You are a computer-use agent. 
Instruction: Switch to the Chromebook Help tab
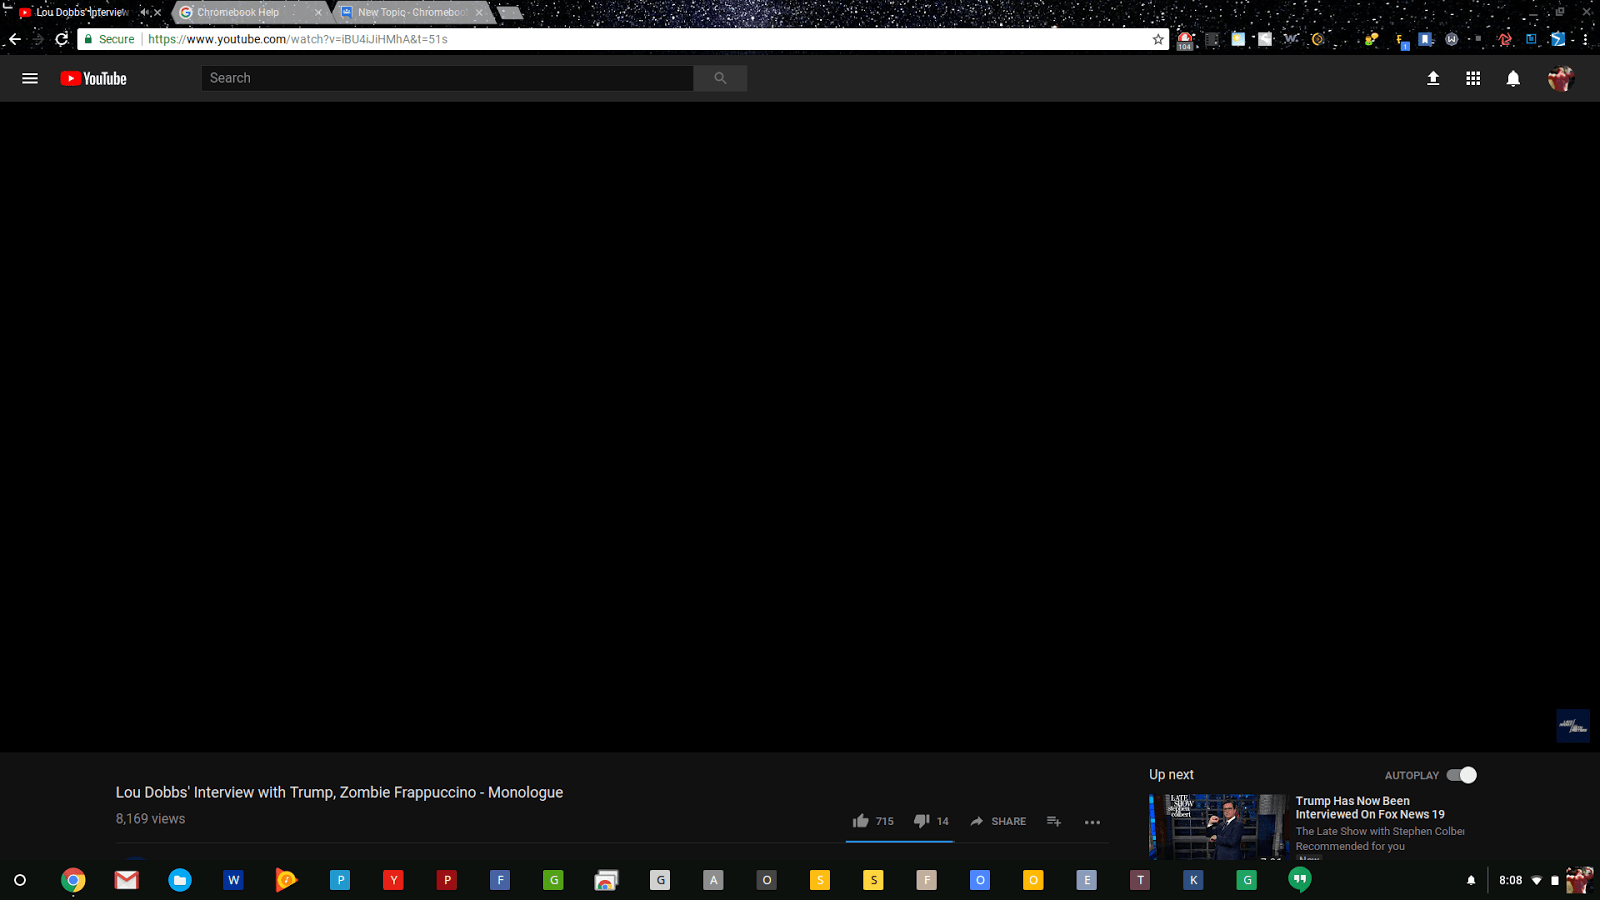click(x=238, y=13)
